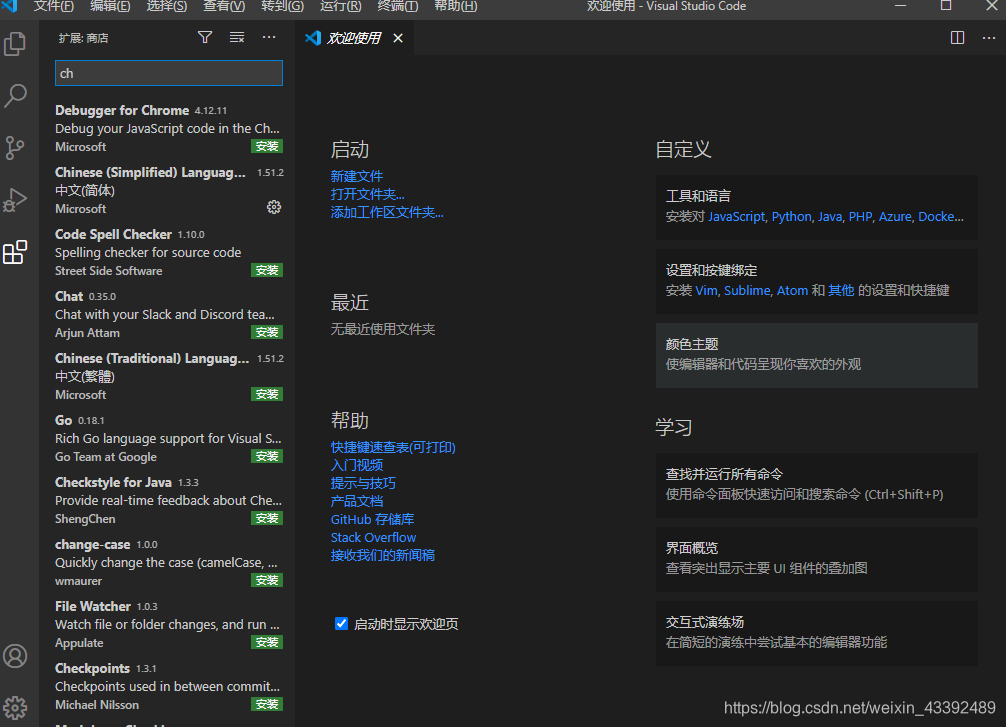Install Code Spell Checker extension
Image resolution: width=1006 pixels, height=727 pixels.
[267, 270]
